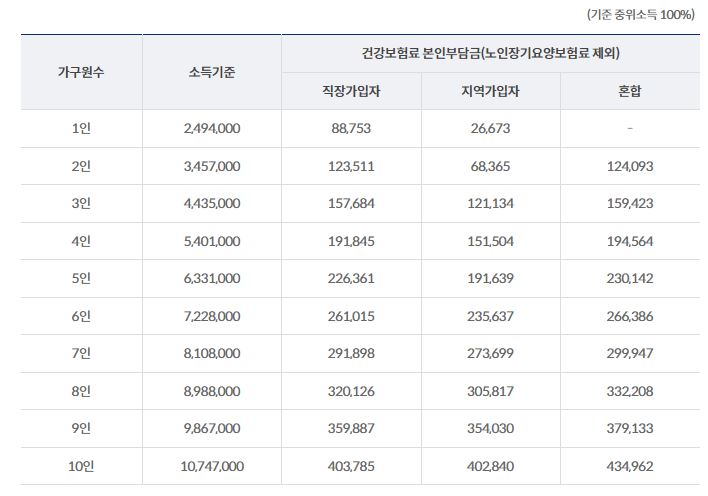
Task: Click 혼합 value 434,962
Action: (629, 466)
